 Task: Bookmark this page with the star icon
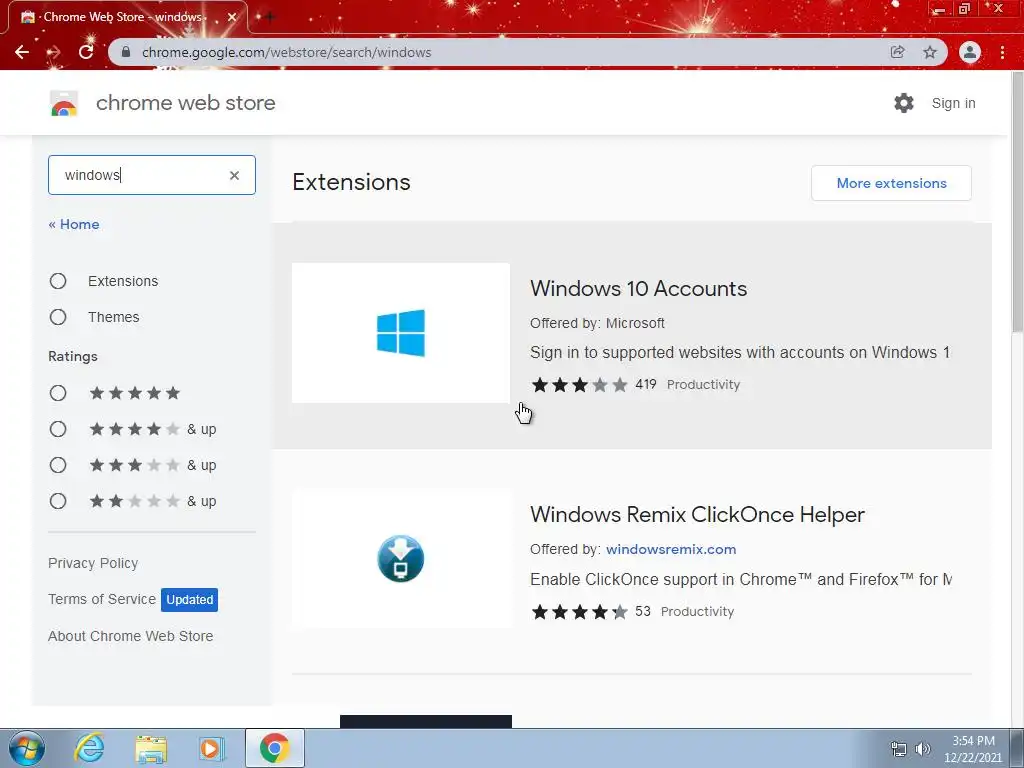click(x=930, y=52)
